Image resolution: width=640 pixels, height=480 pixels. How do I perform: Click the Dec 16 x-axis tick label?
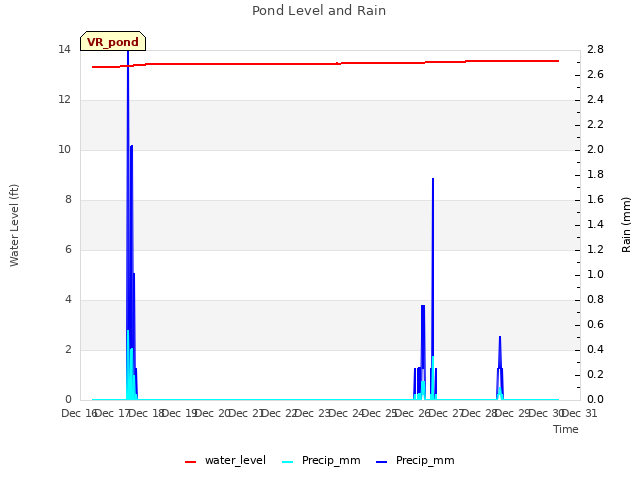(x=79, y=413)
